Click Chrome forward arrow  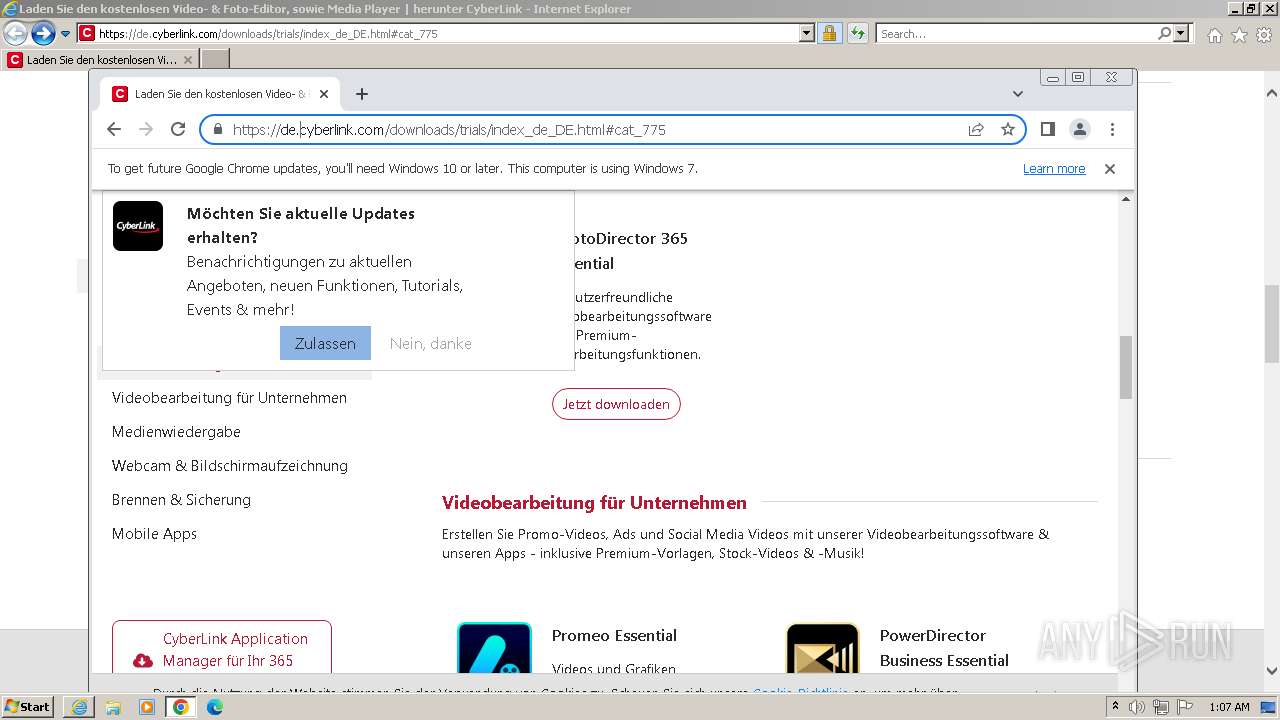[x=146, y=129]
